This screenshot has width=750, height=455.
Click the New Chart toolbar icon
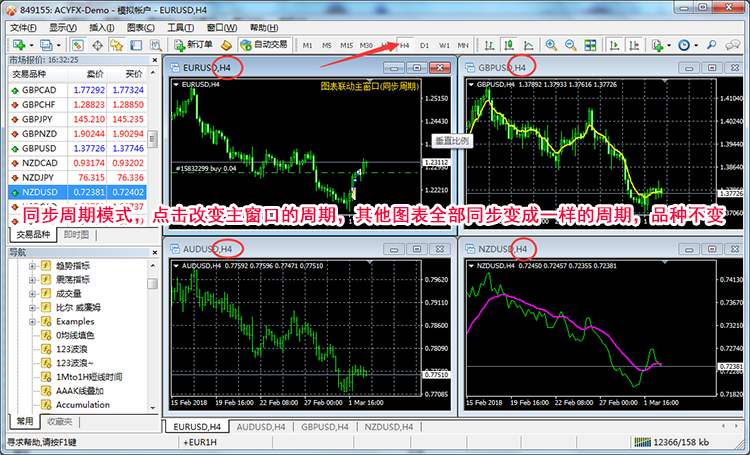(19, 45)
